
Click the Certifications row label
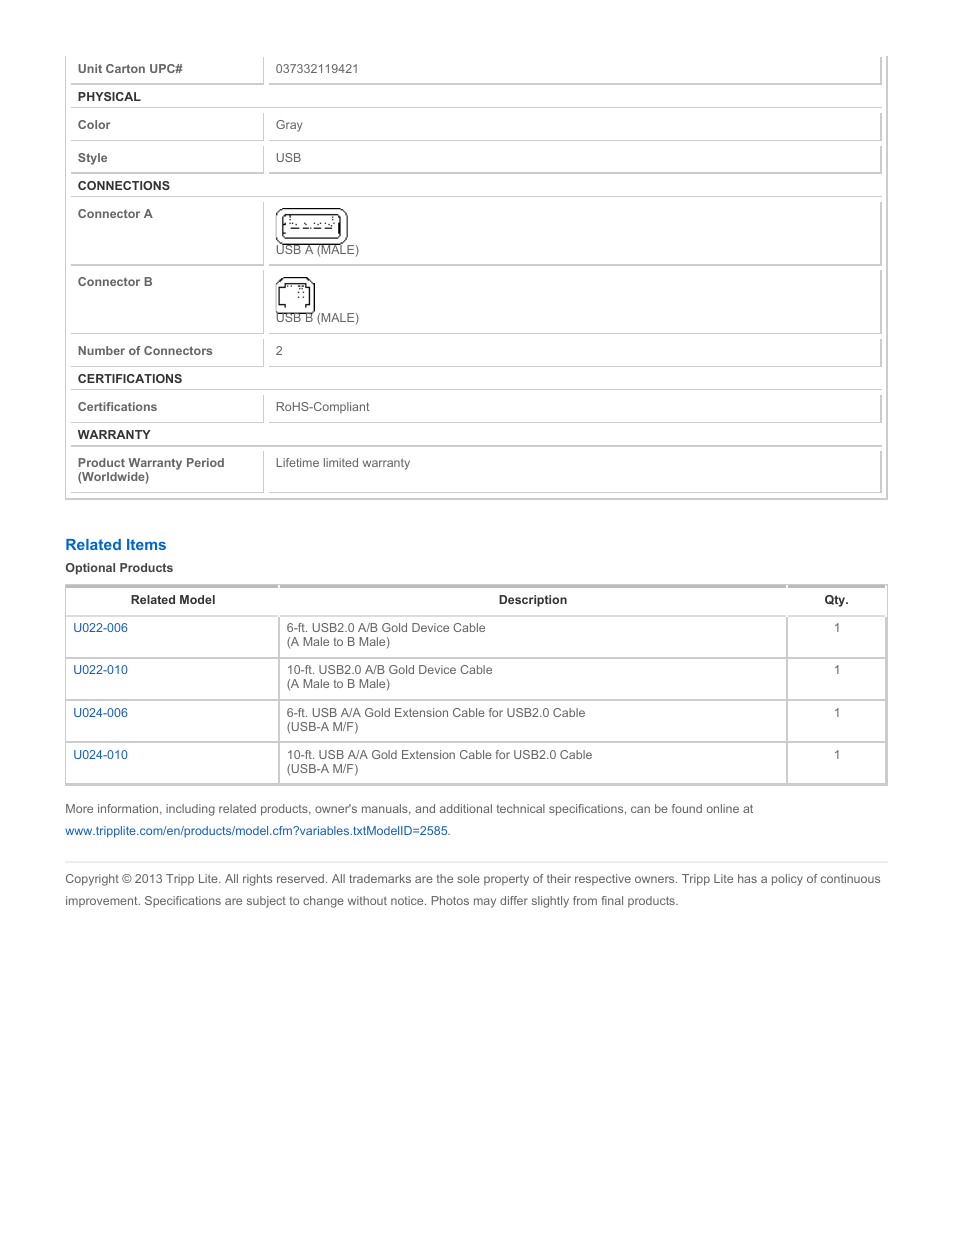point(117,407)
